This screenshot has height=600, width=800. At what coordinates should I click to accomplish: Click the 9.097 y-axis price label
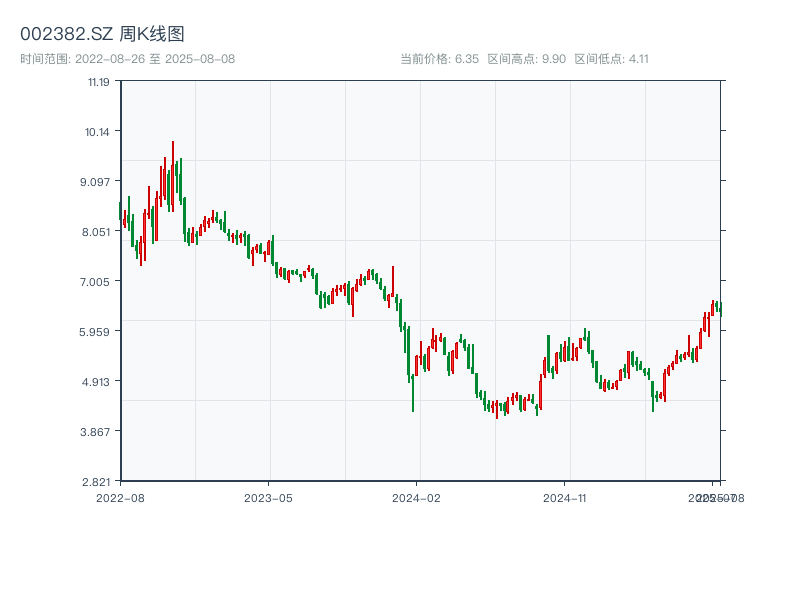pyautogui.click(x=97, y=182)
